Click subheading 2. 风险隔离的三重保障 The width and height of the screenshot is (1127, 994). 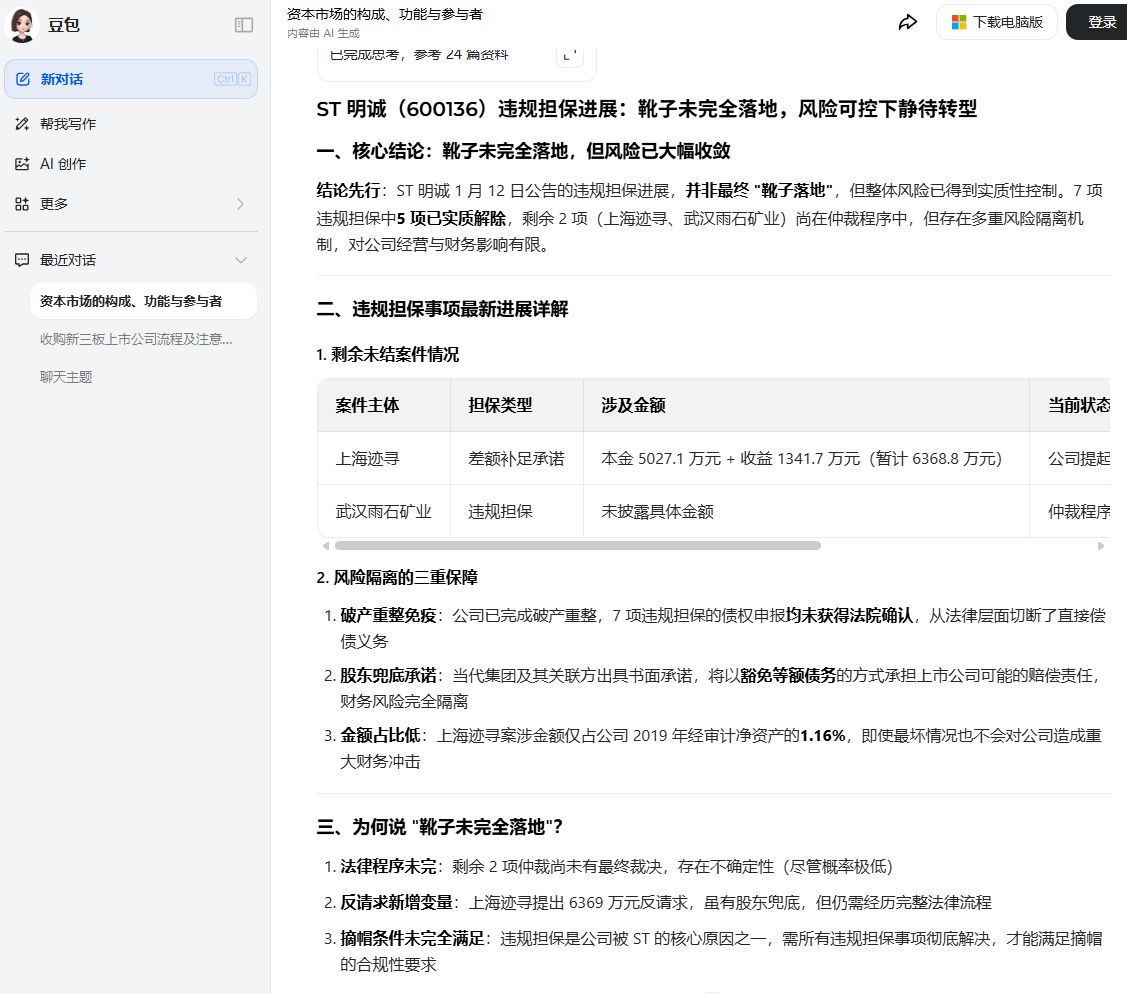[397, 577]
